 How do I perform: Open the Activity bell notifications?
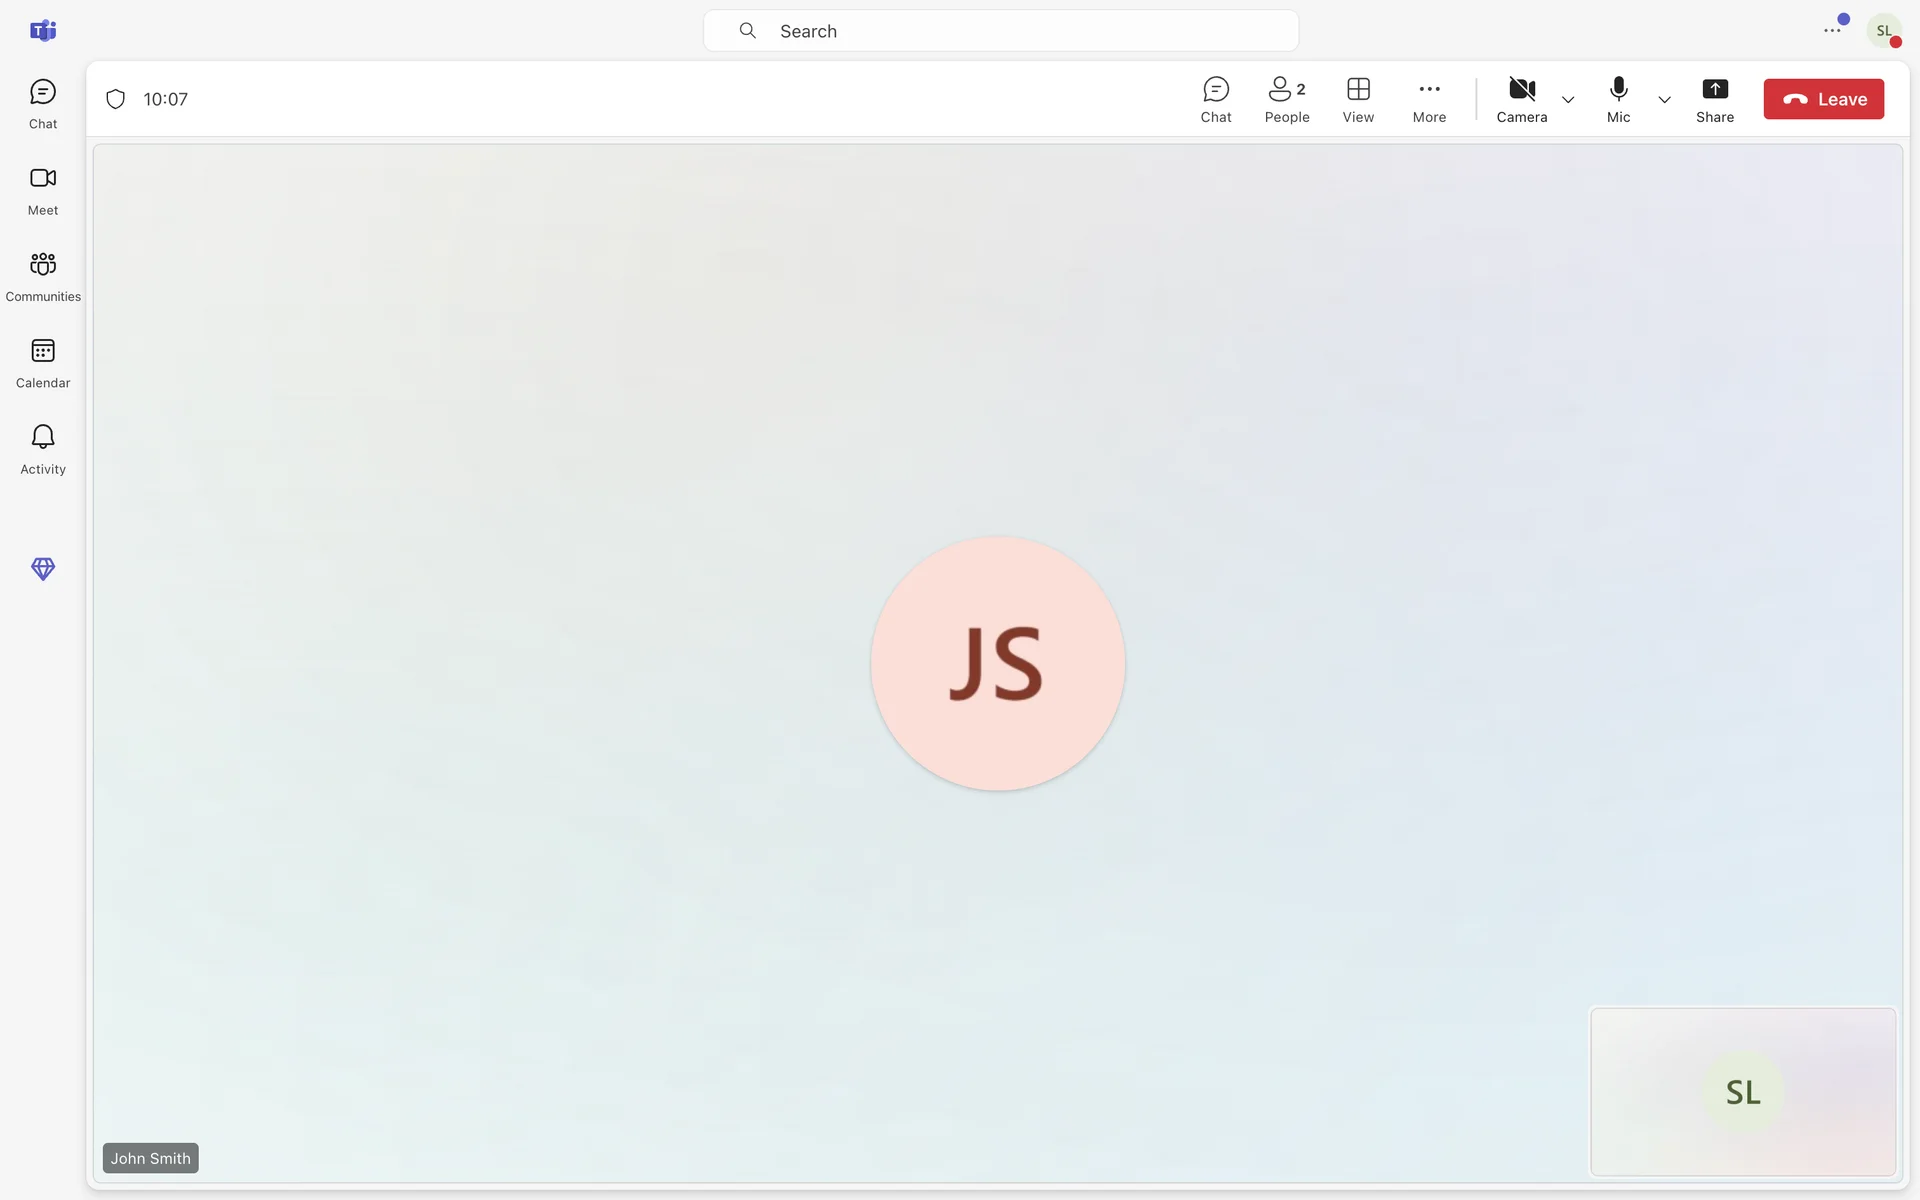[43, 448]
